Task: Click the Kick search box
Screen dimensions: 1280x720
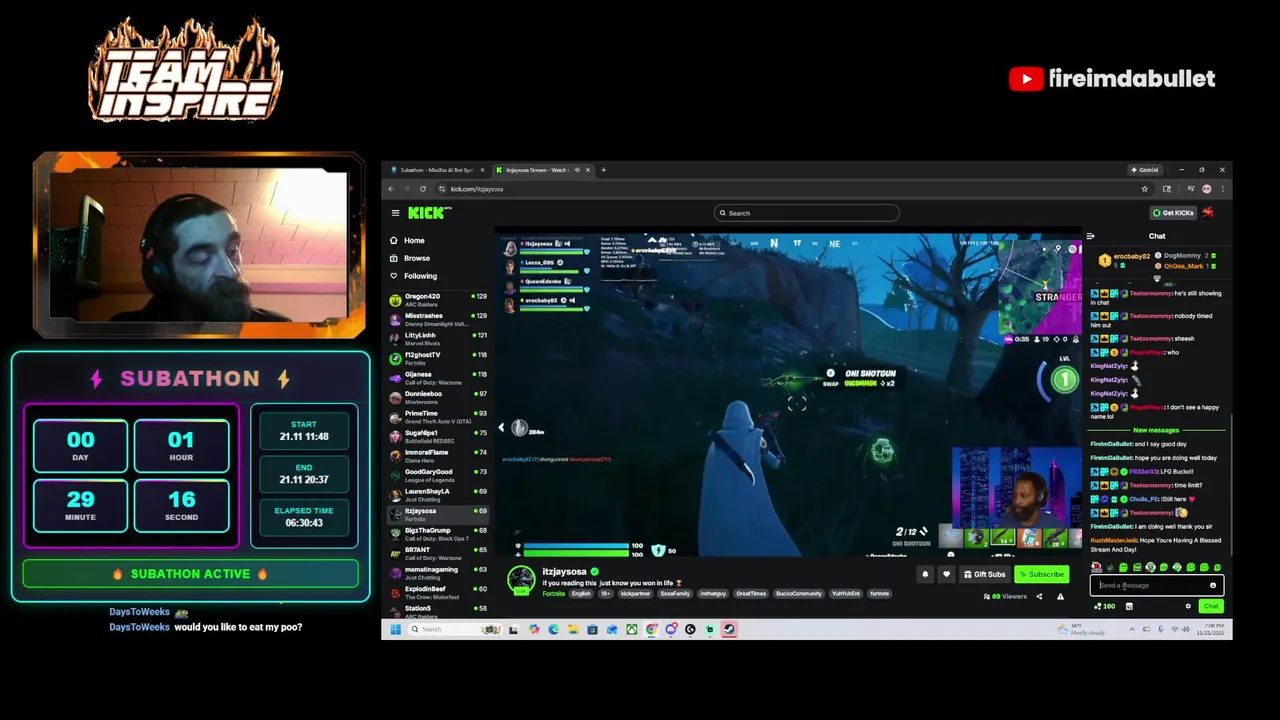Action: 806,213
